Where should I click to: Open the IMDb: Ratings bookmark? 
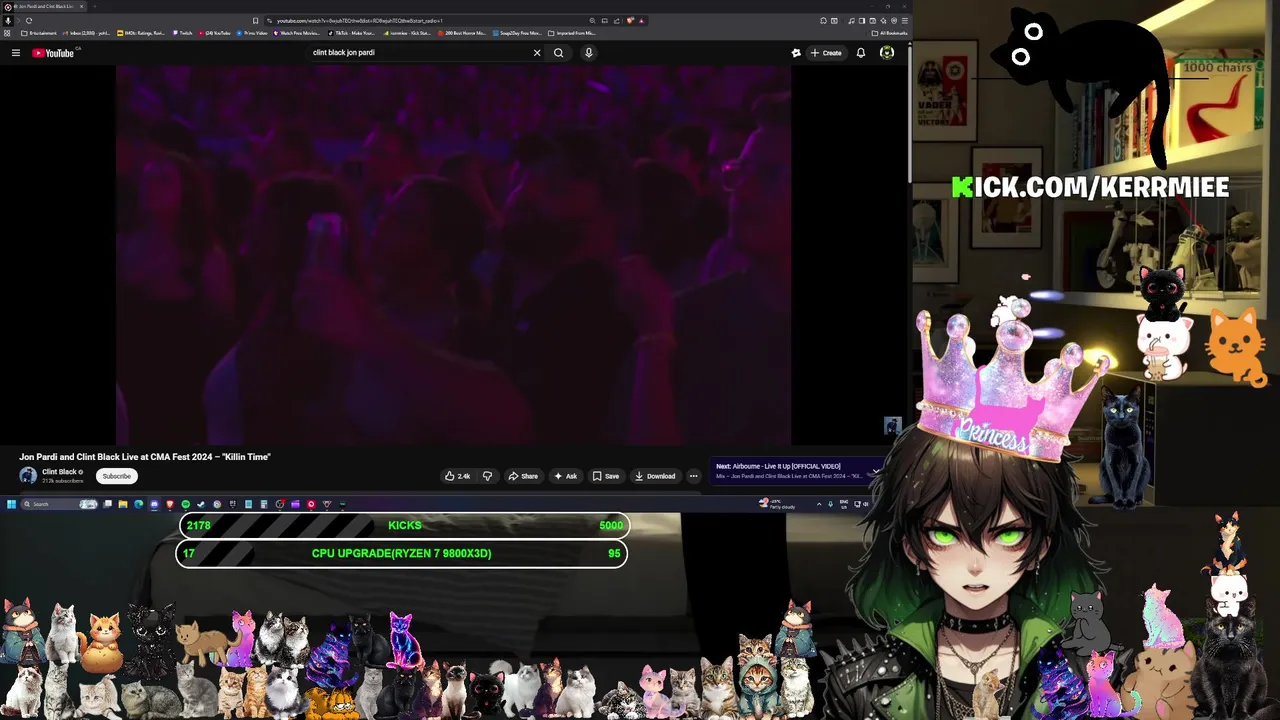tap(141, 33)
